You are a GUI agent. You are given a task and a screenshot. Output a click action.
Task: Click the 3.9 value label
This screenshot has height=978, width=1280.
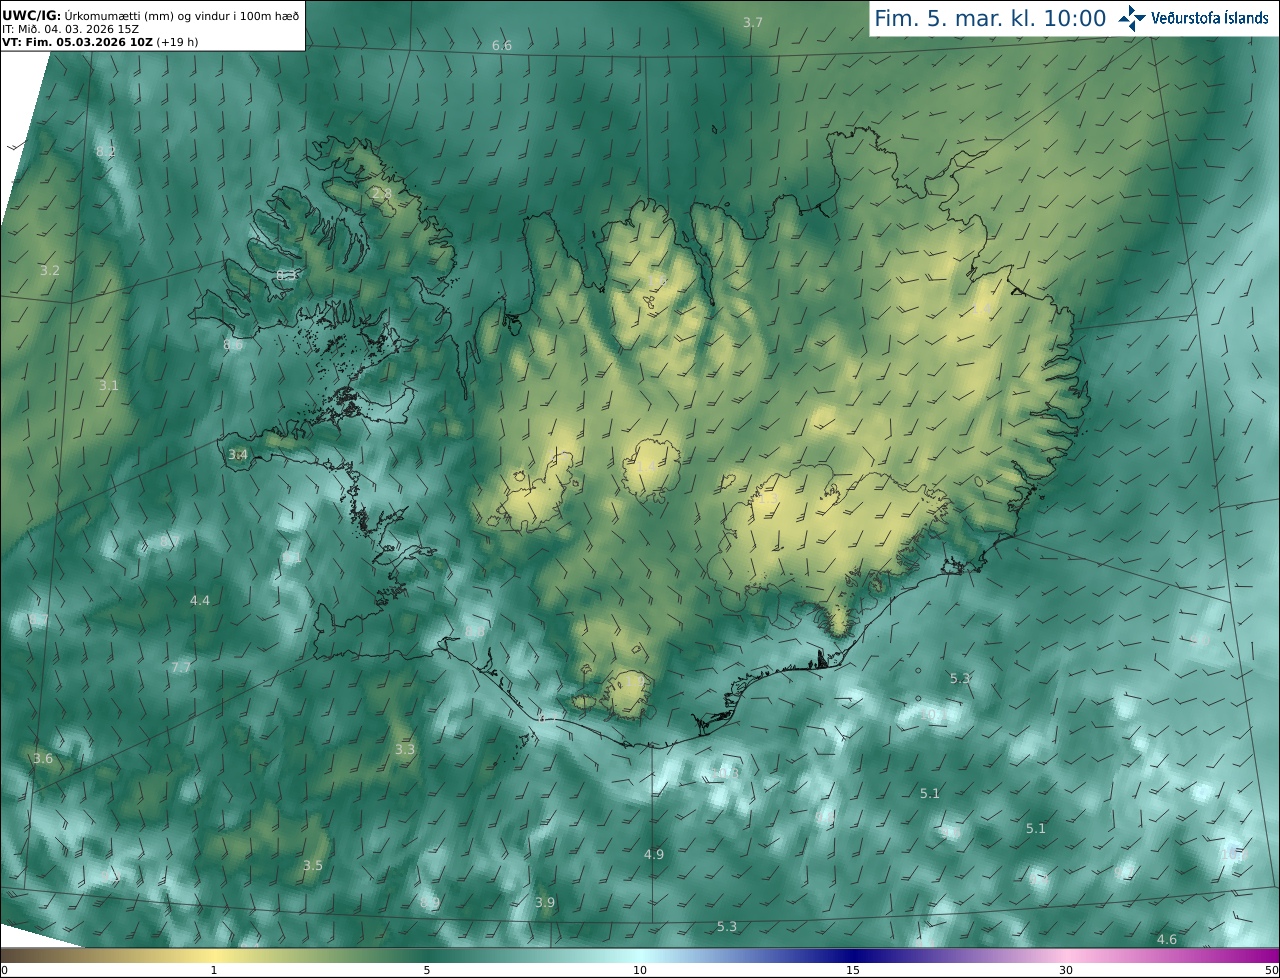545,903
